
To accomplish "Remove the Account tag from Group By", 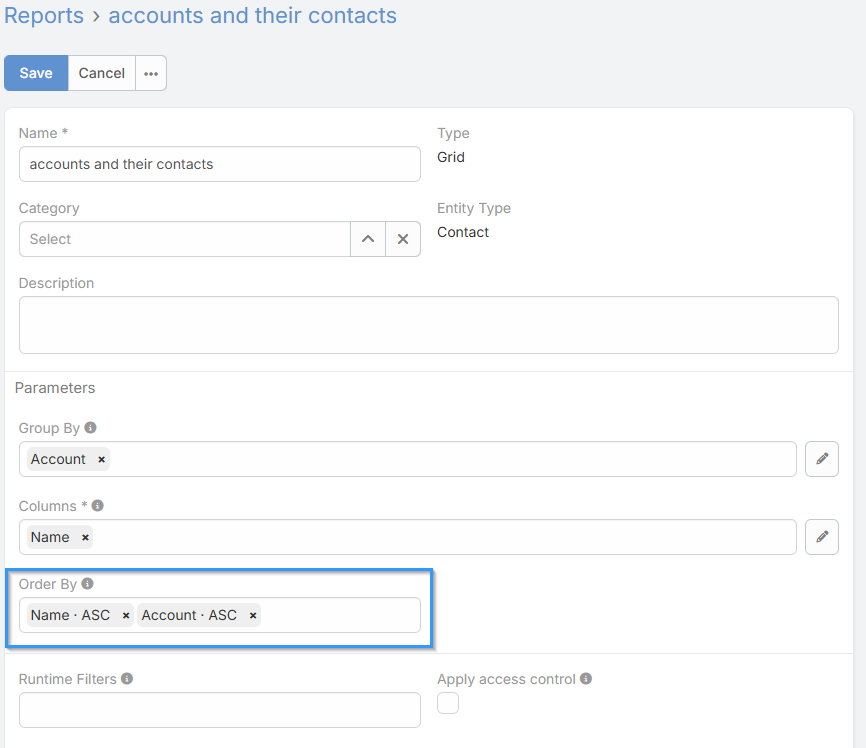I will pos(101,459).
